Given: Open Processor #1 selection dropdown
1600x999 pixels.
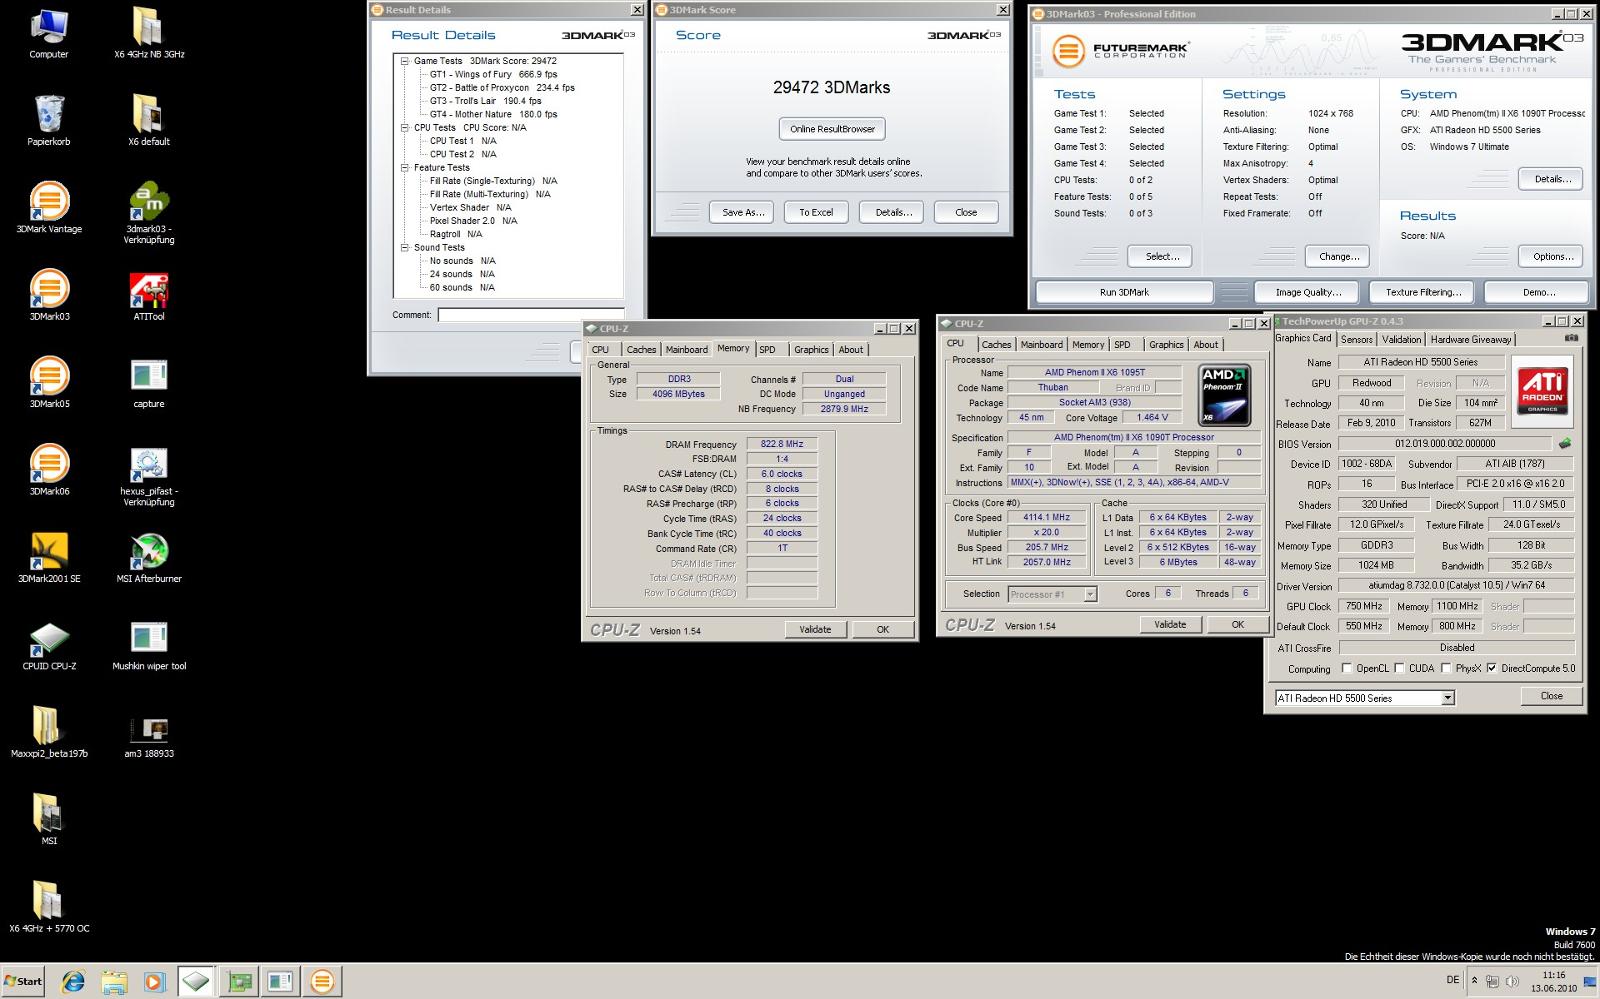Looking at the screenshot, I should pyautogui.click(x=1090, y=594).
